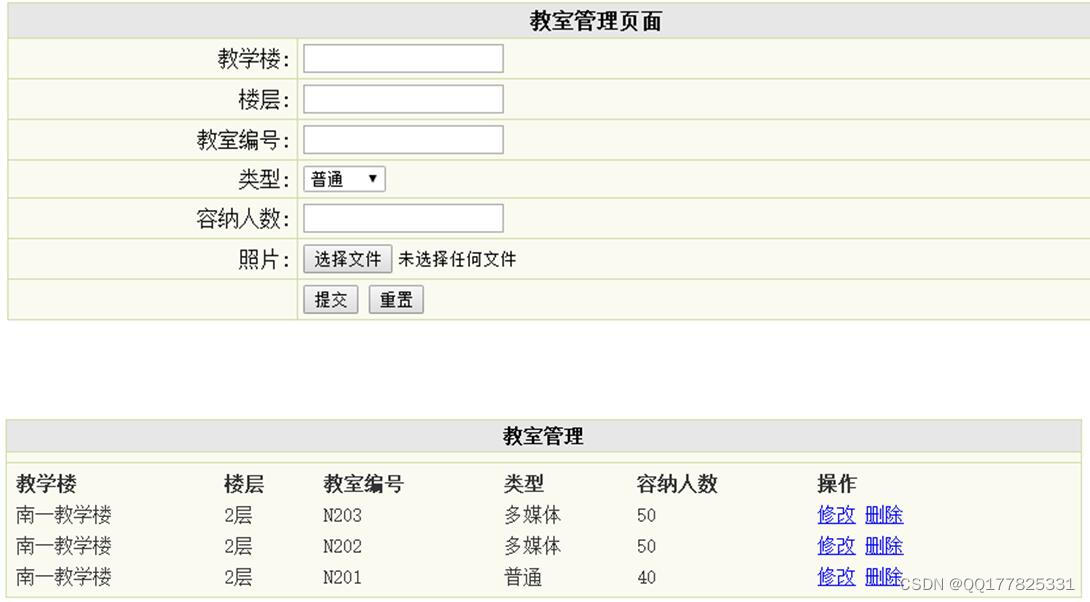
Task: Click the 操作 column header
Action: 837,484
